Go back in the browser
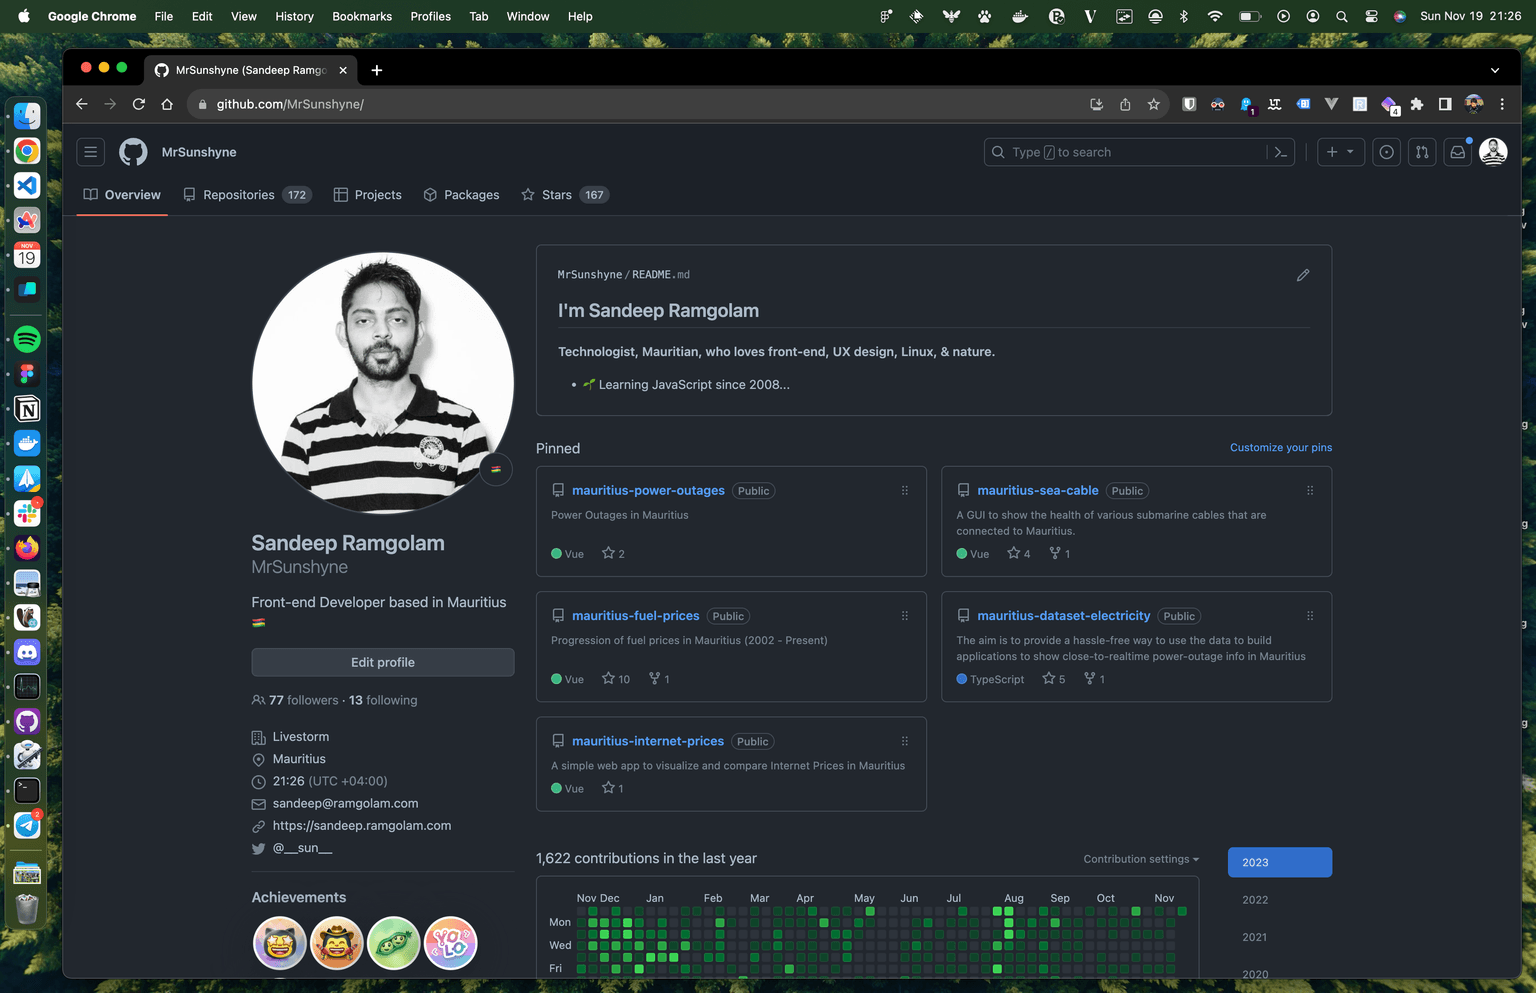 pos(82,104)
